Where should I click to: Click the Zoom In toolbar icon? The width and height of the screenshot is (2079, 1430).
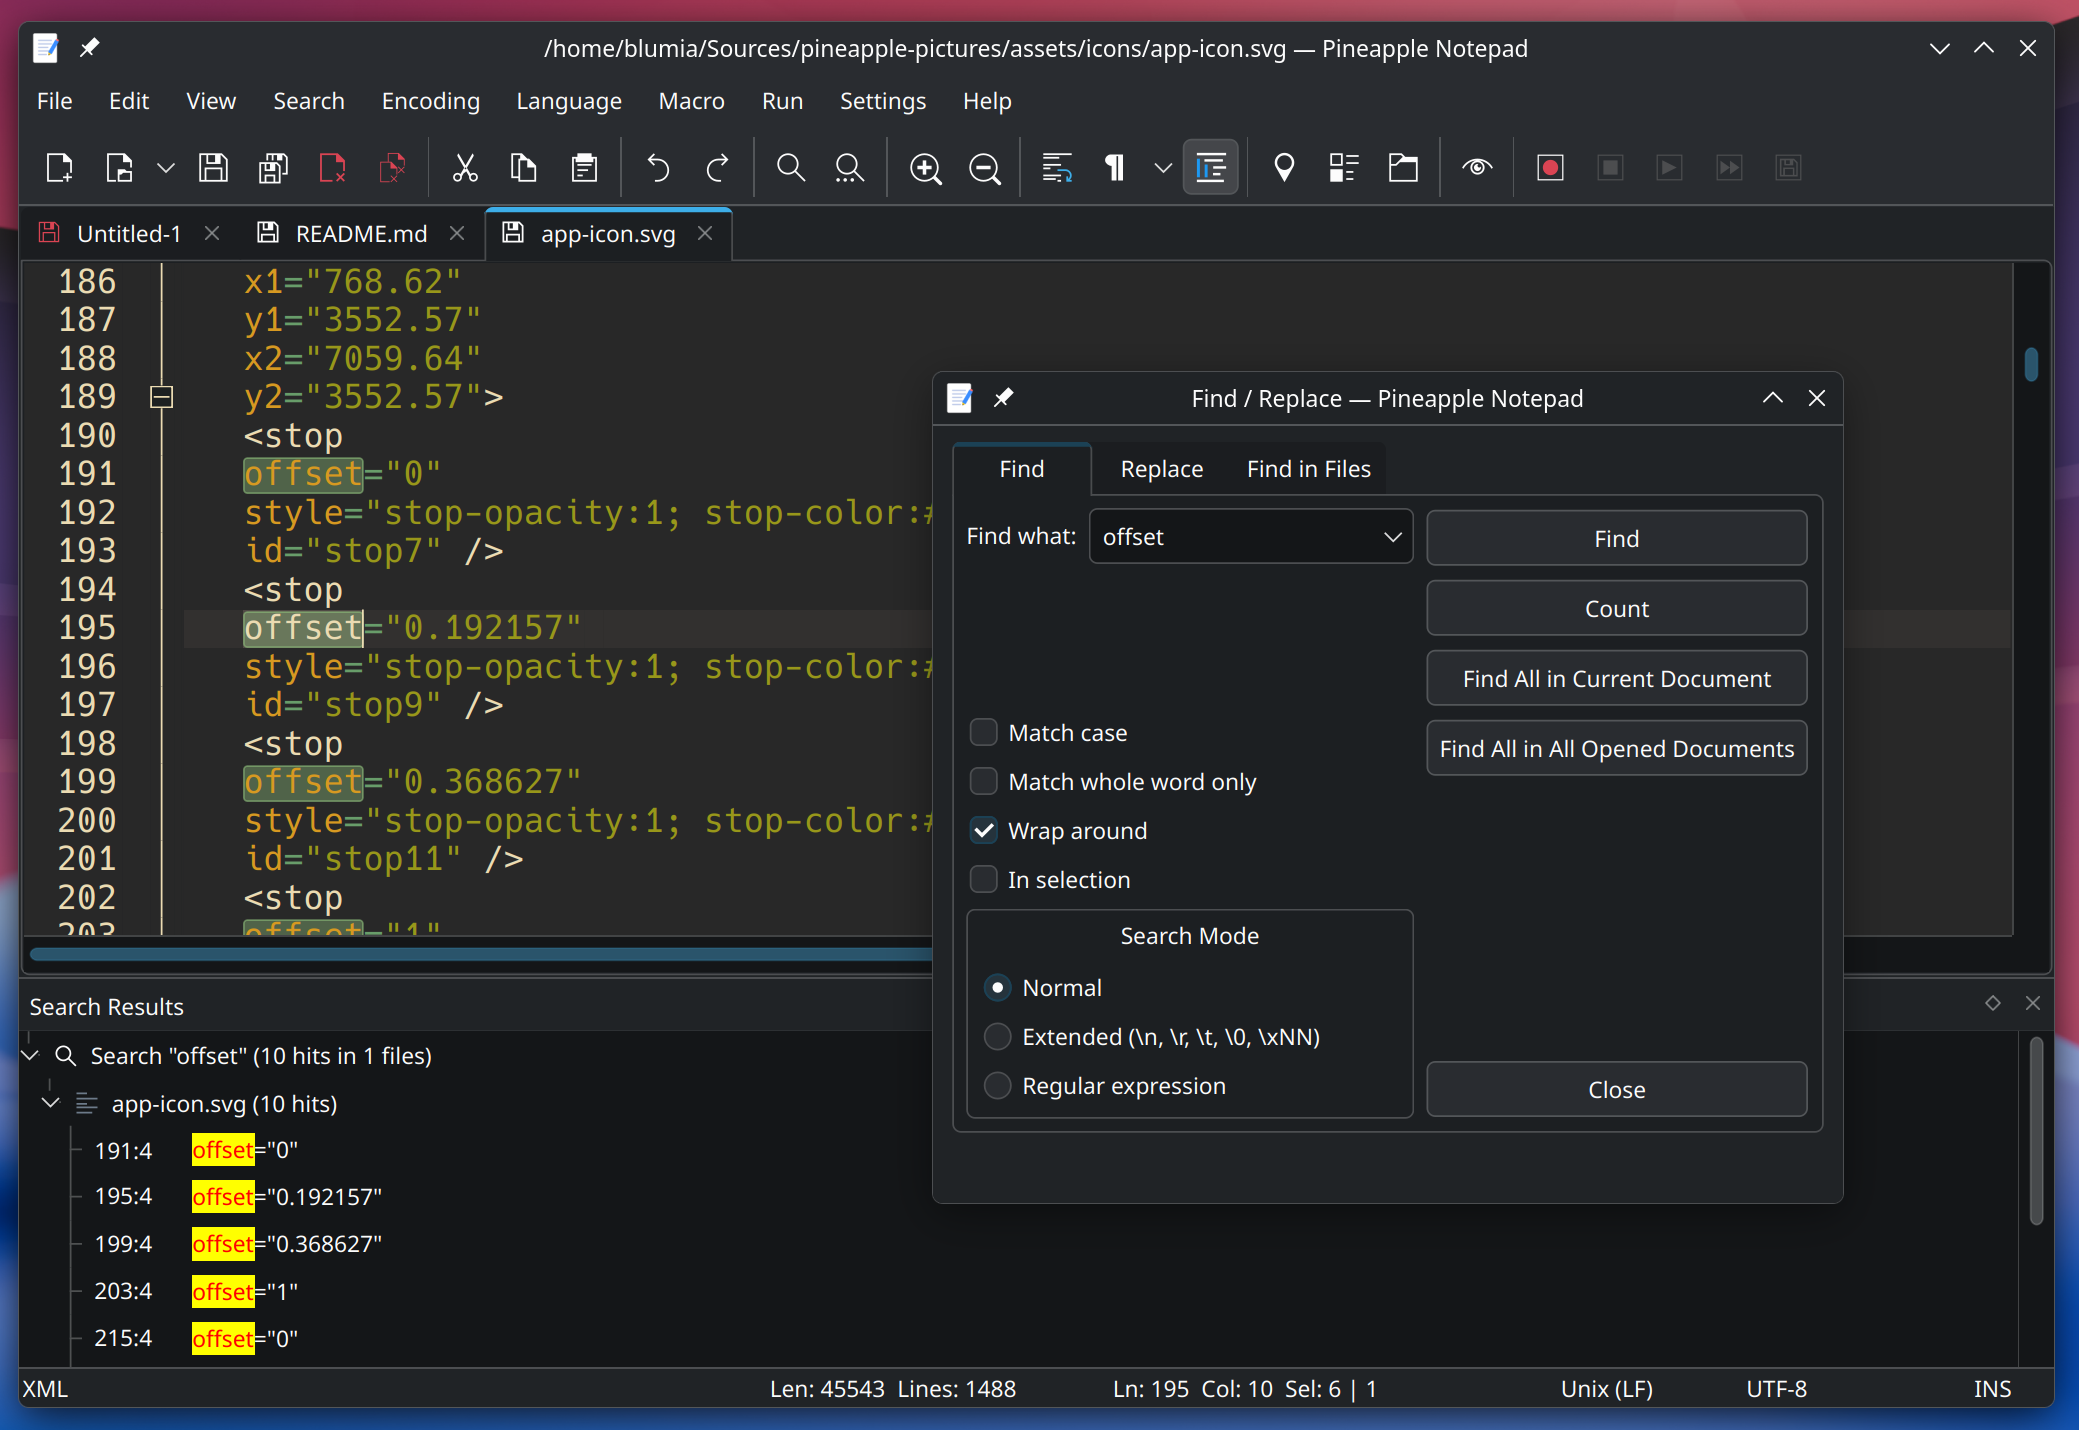(x=925, y=167)
